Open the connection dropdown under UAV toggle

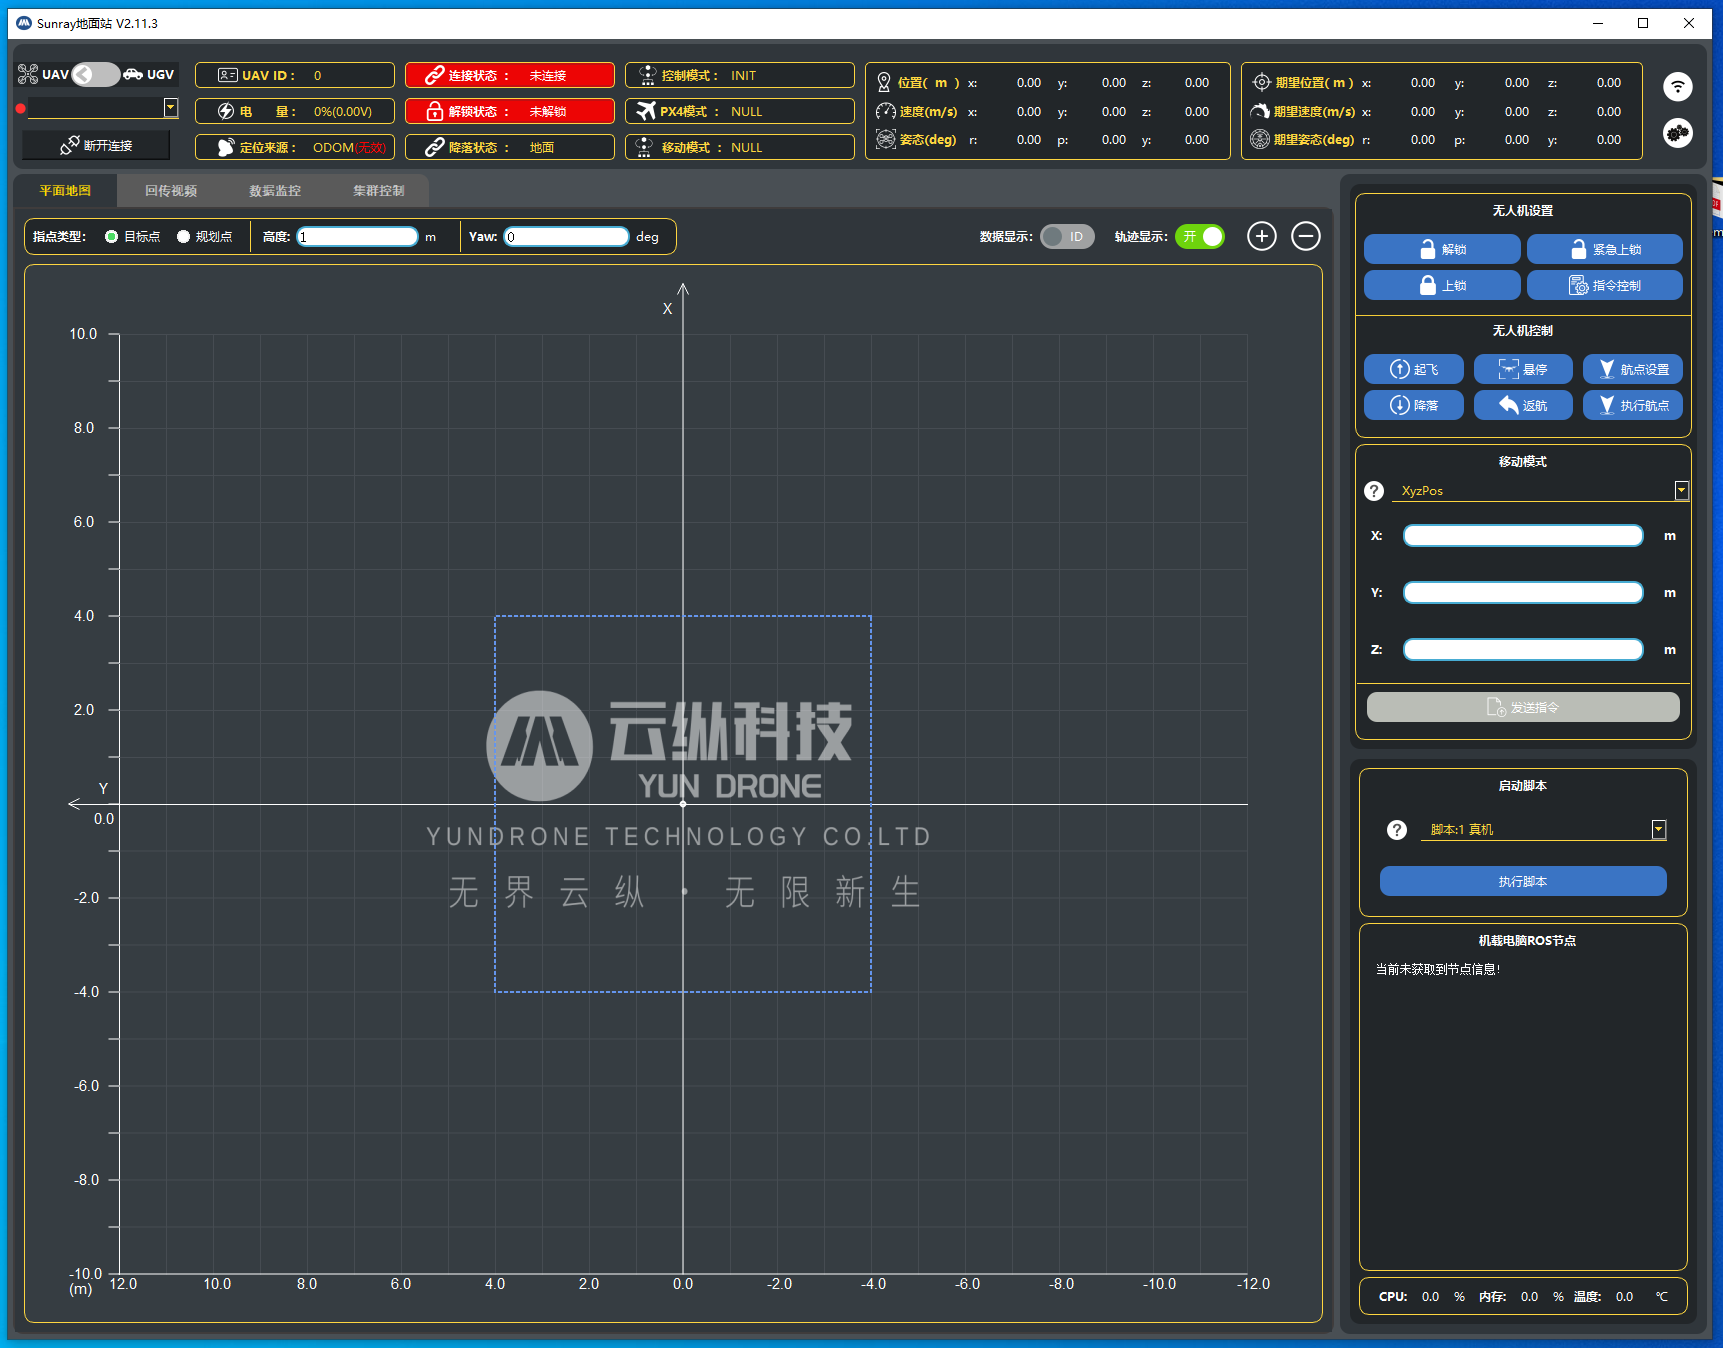(171, 107)
